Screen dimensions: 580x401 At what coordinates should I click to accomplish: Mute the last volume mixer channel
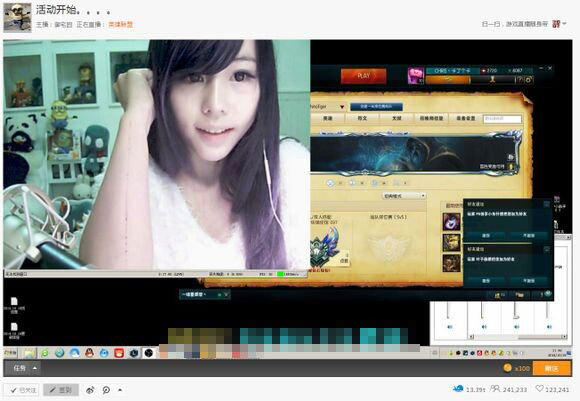coord(549,327)
